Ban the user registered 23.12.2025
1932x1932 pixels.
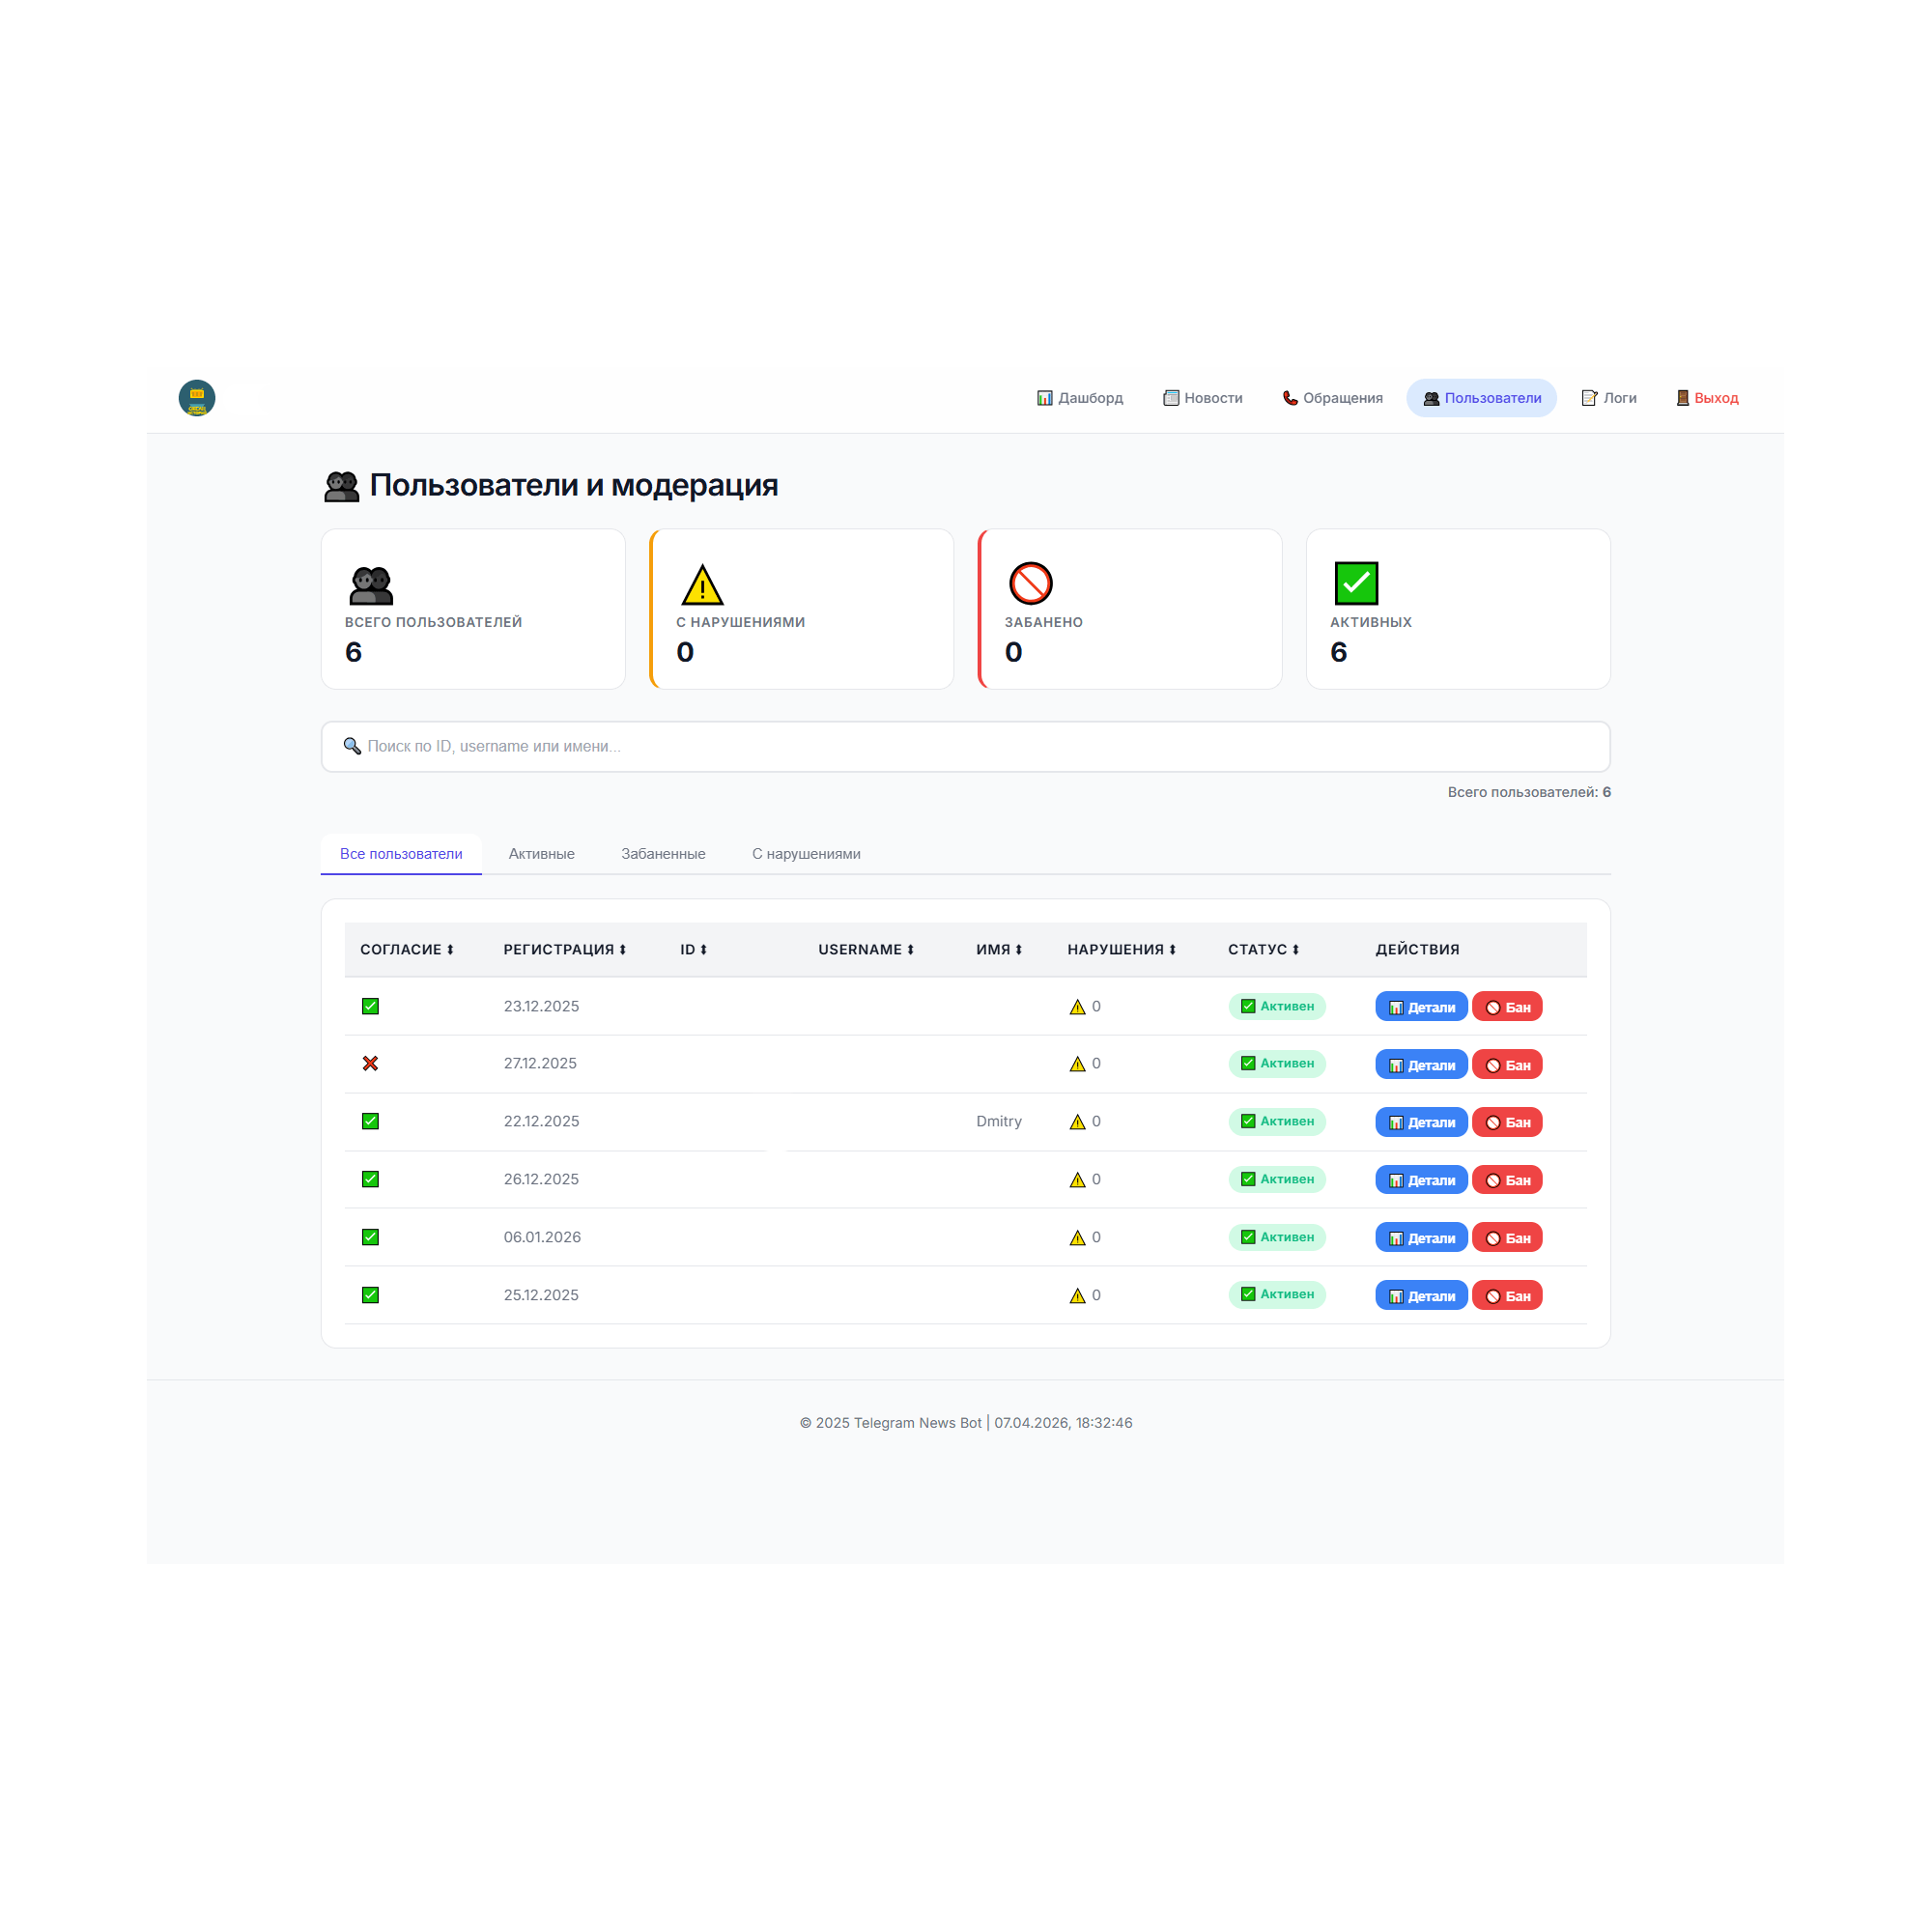[1507, 1007]
